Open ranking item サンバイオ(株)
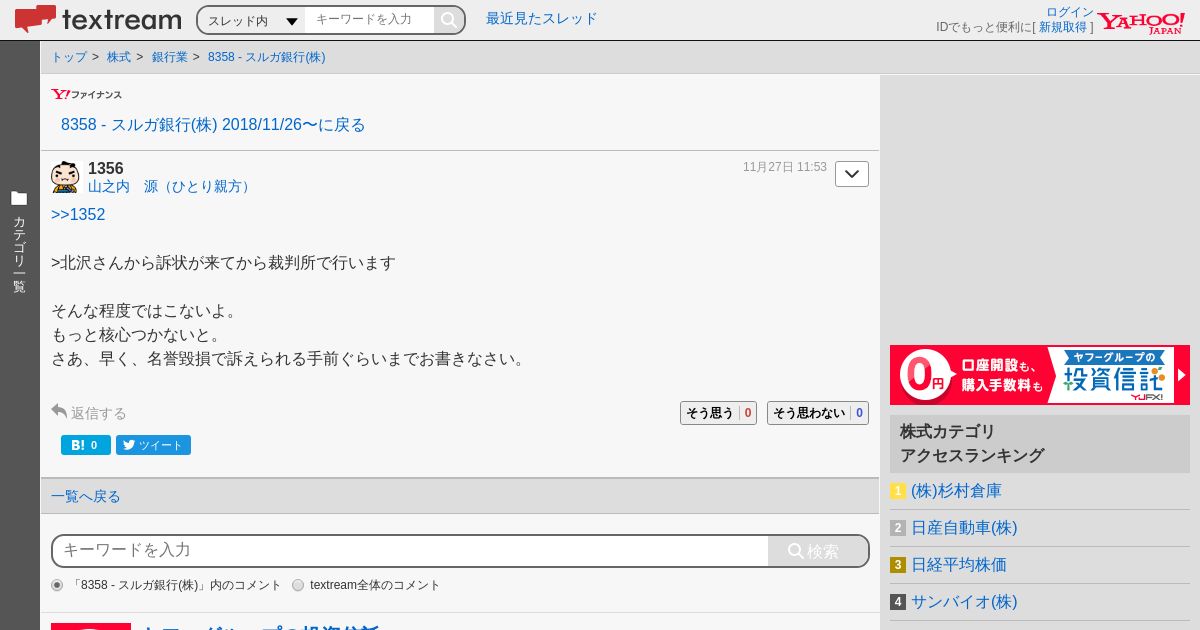 [x=964, y=602]
